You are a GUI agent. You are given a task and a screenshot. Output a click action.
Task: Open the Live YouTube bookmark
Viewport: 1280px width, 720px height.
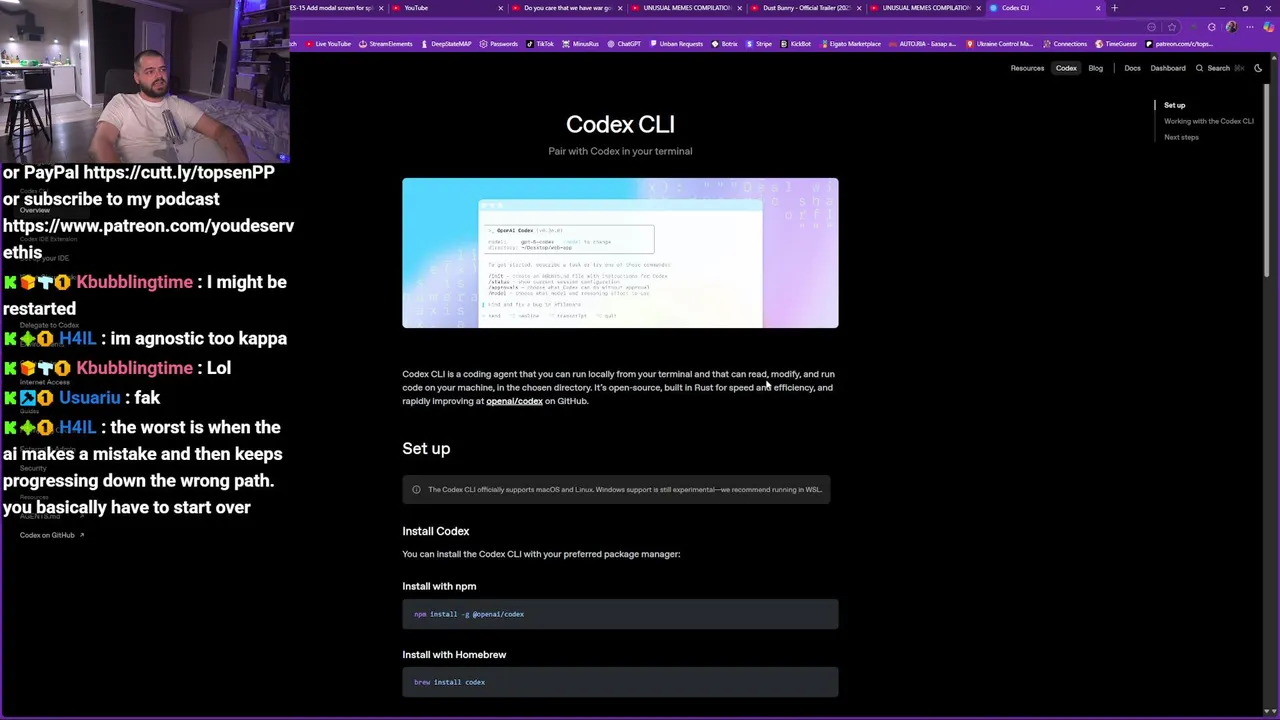328,44
